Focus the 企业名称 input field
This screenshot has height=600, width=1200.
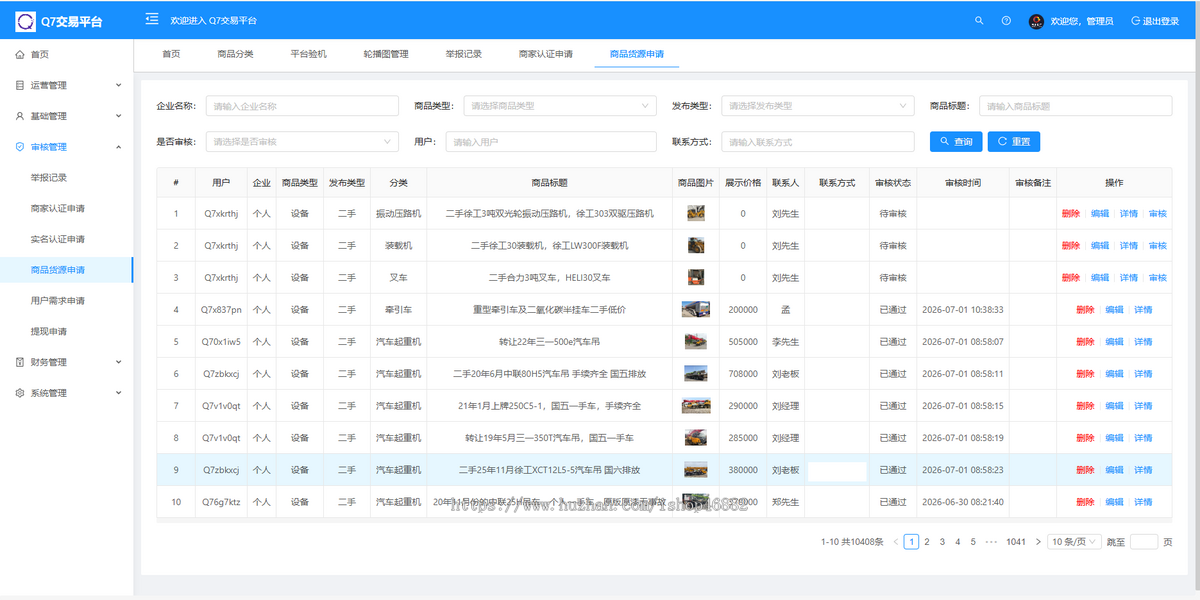pyautogui.click(x=302, y=106)
